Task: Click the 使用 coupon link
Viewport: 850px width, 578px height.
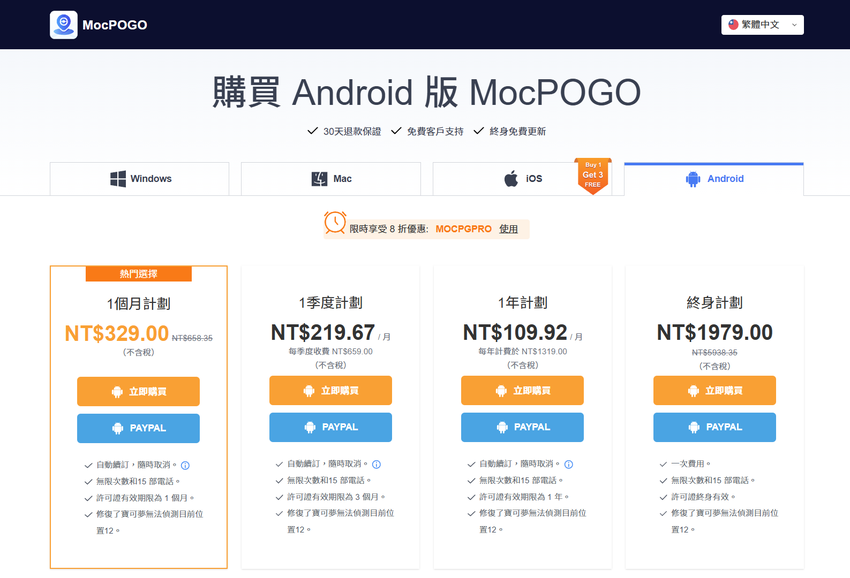Action: (508, 229)
